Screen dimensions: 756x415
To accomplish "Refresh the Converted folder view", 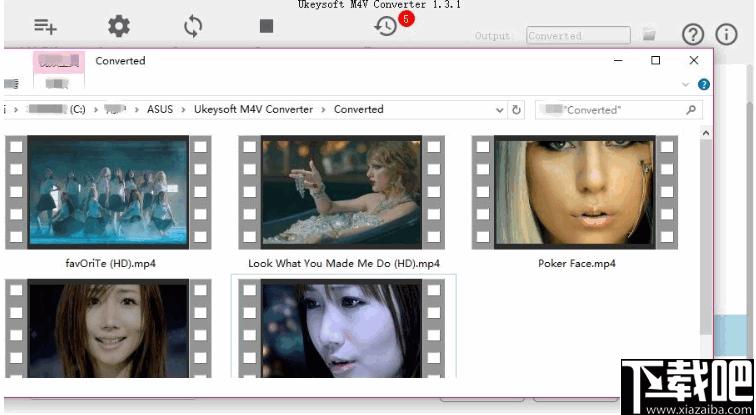I will tap(516, 110).
